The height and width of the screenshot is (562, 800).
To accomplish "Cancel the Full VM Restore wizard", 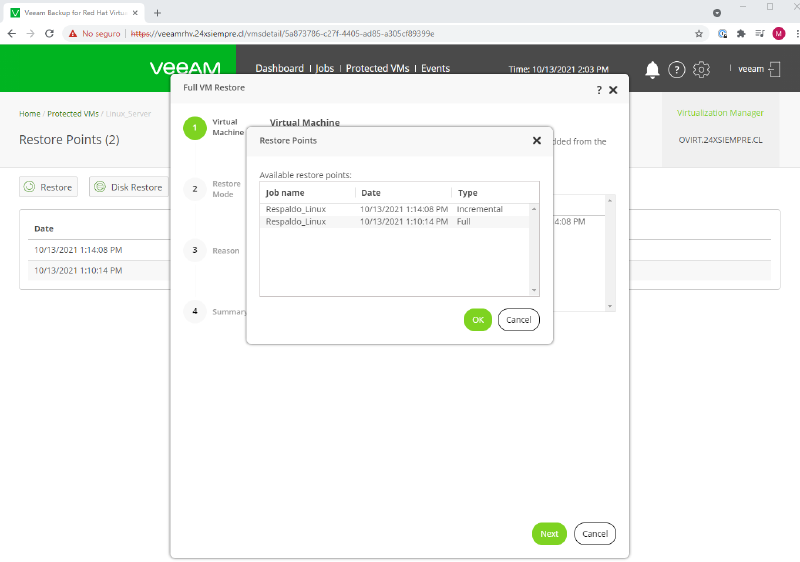I will click(595, 533).
